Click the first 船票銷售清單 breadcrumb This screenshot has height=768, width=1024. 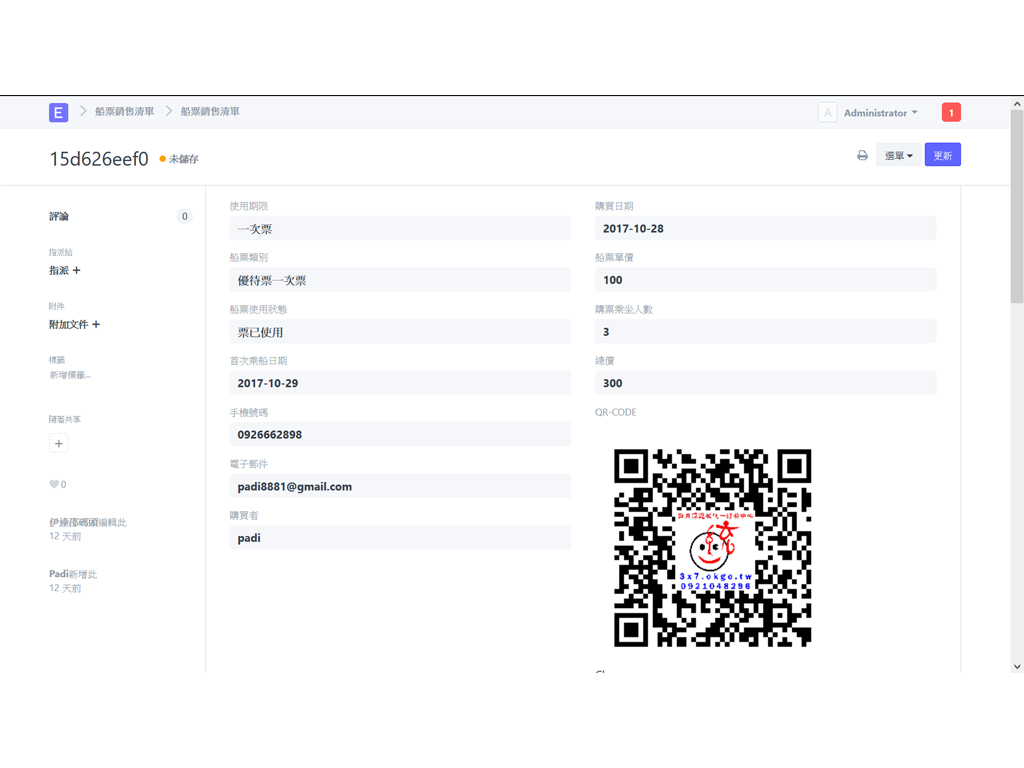[x=125, y=112]
